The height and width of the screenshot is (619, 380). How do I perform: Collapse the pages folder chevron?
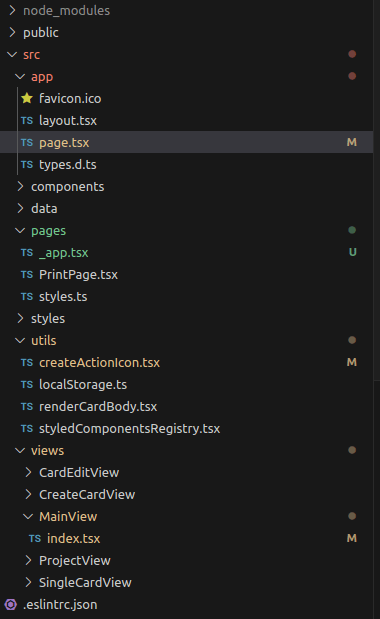[20, 231]
